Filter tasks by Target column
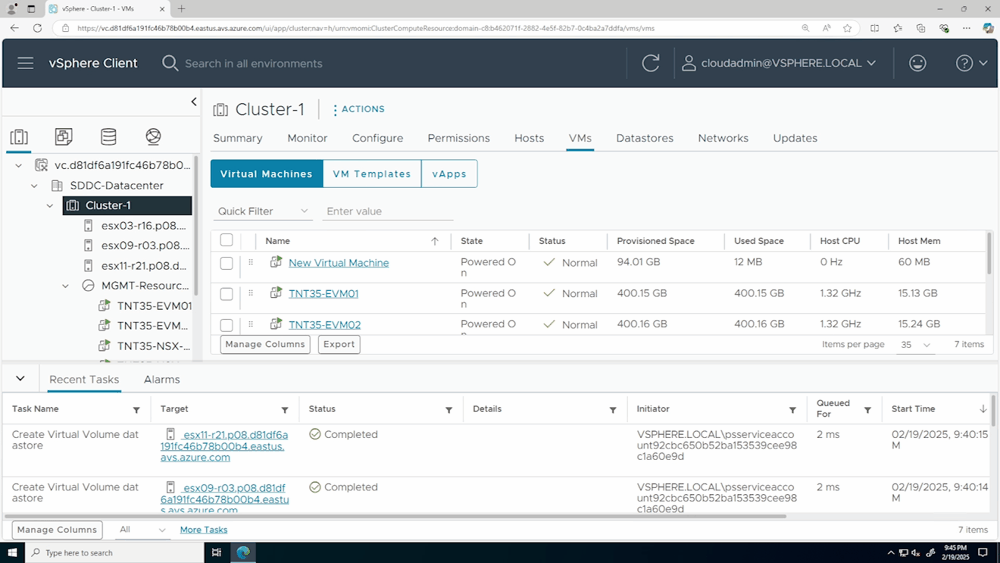Viewport: 1000px width, 563px height. coord(284,410)
